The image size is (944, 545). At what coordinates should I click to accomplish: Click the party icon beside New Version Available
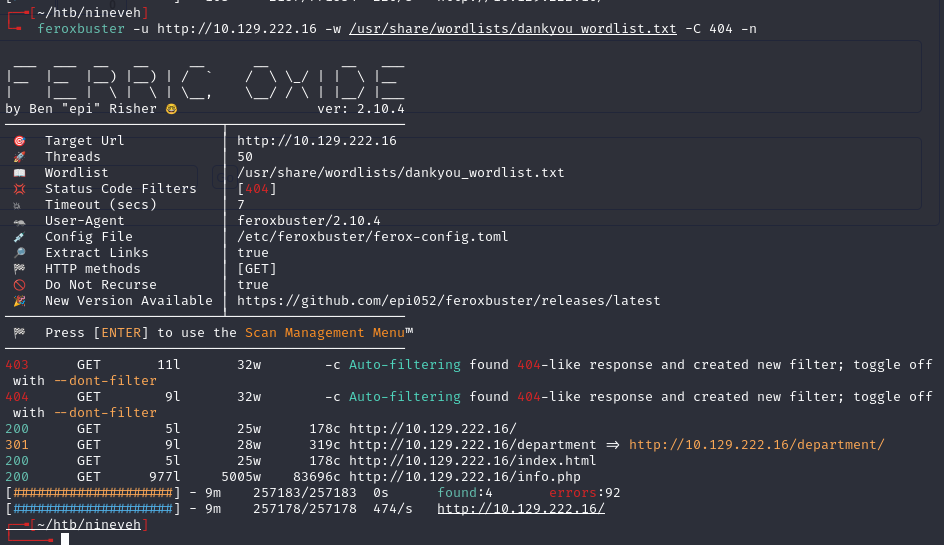point(19,301)
